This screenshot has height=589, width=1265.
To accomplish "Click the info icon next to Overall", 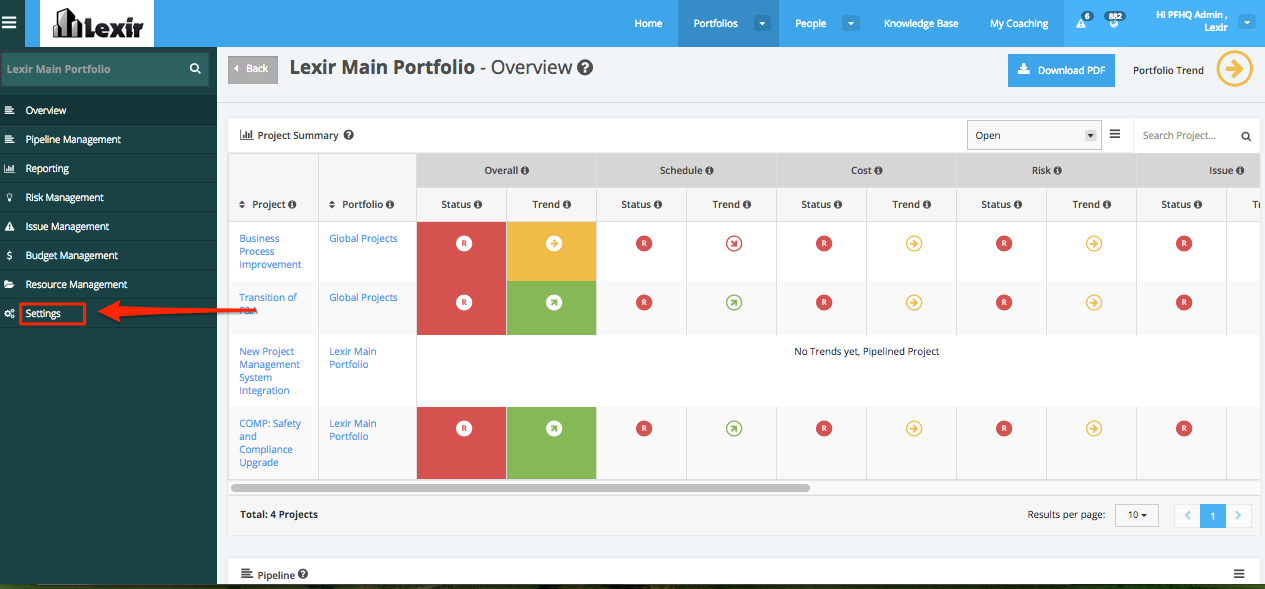I will pos(525,171).
